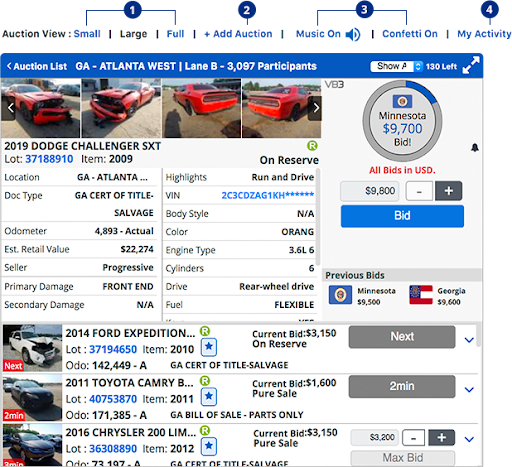Click green R badge on Dodge Challenger
Viewport: 512px width, 467px height.
(312, 146)
